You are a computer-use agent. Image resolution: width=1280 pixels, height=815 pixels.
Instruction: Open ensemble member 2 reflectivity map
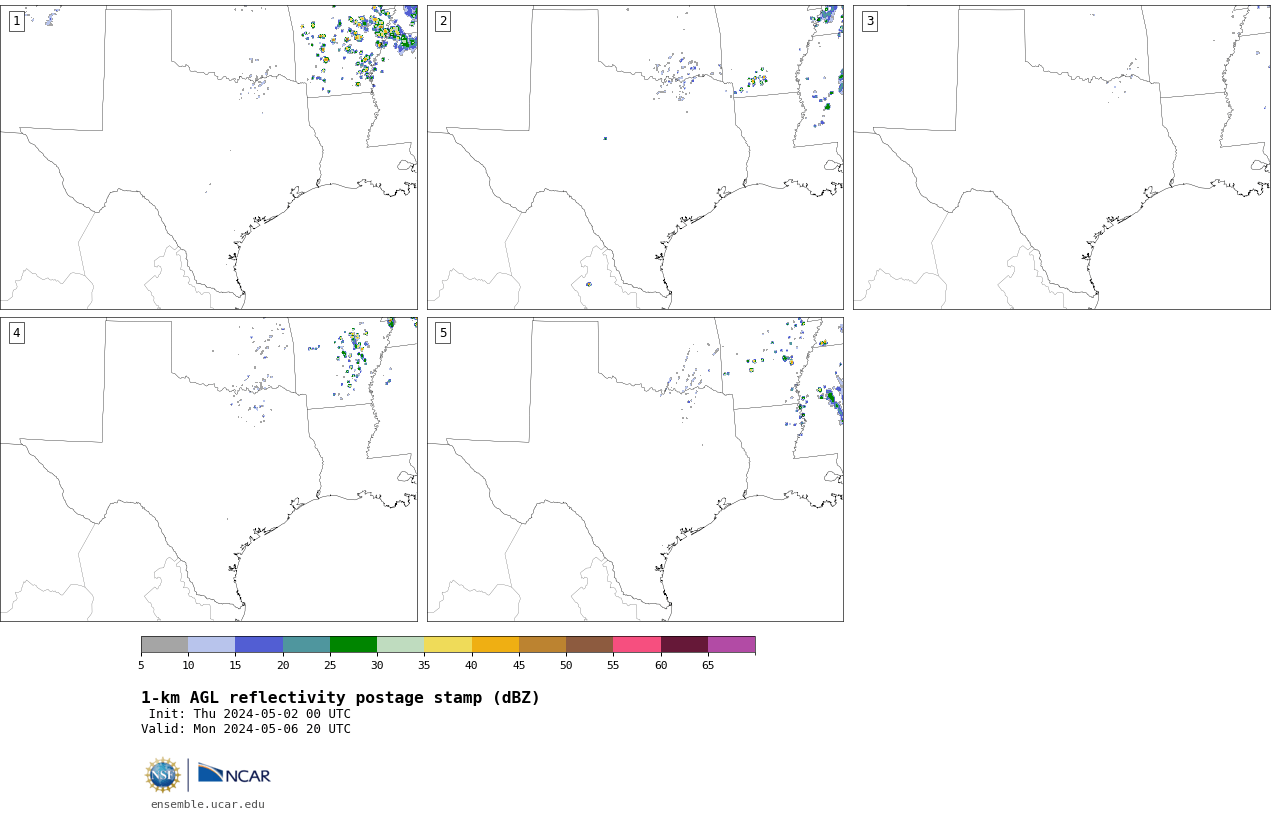coord(635,157)
